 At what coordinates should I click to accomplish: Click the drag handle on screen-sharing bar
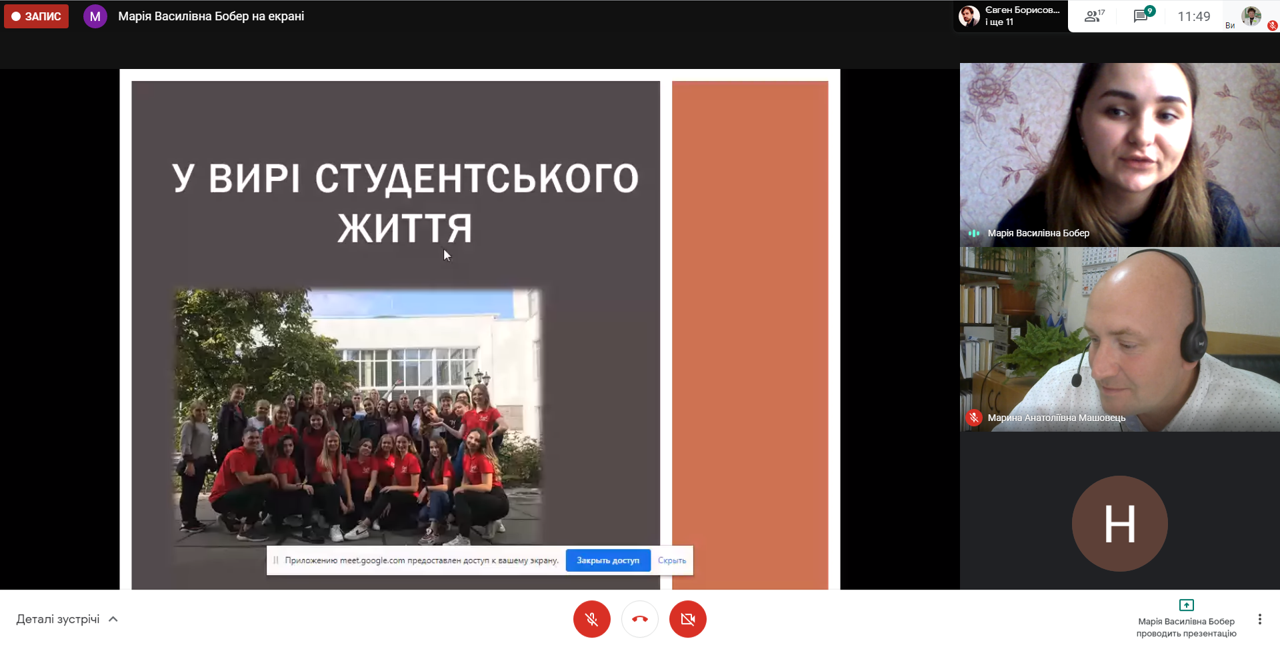(276, 560)
